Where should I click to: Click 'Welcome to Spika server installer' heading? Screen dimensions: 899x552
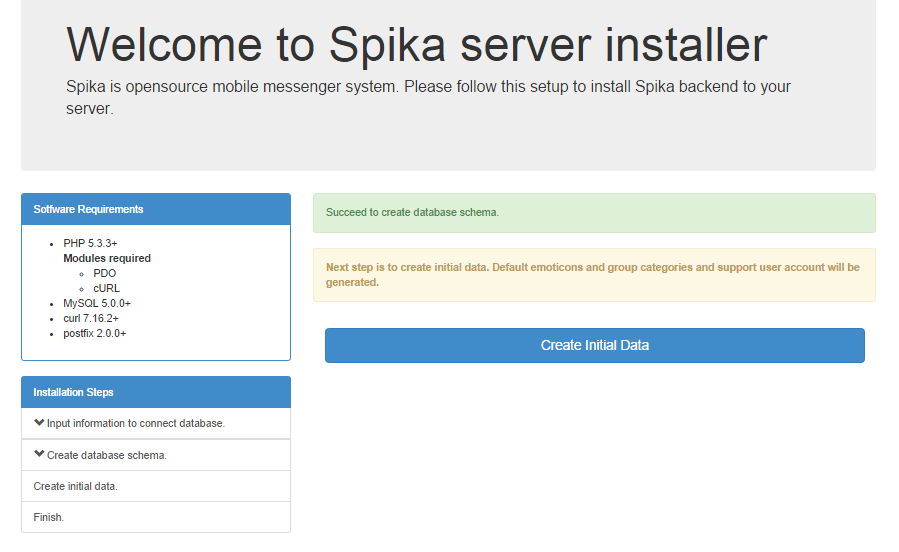pos(416,45)
